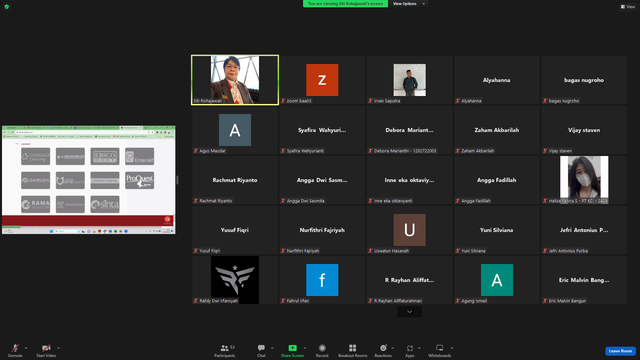Click the Yuni Silviana participant tile
The height and width of the screenshot is (360, 640).
pos(497,230)
